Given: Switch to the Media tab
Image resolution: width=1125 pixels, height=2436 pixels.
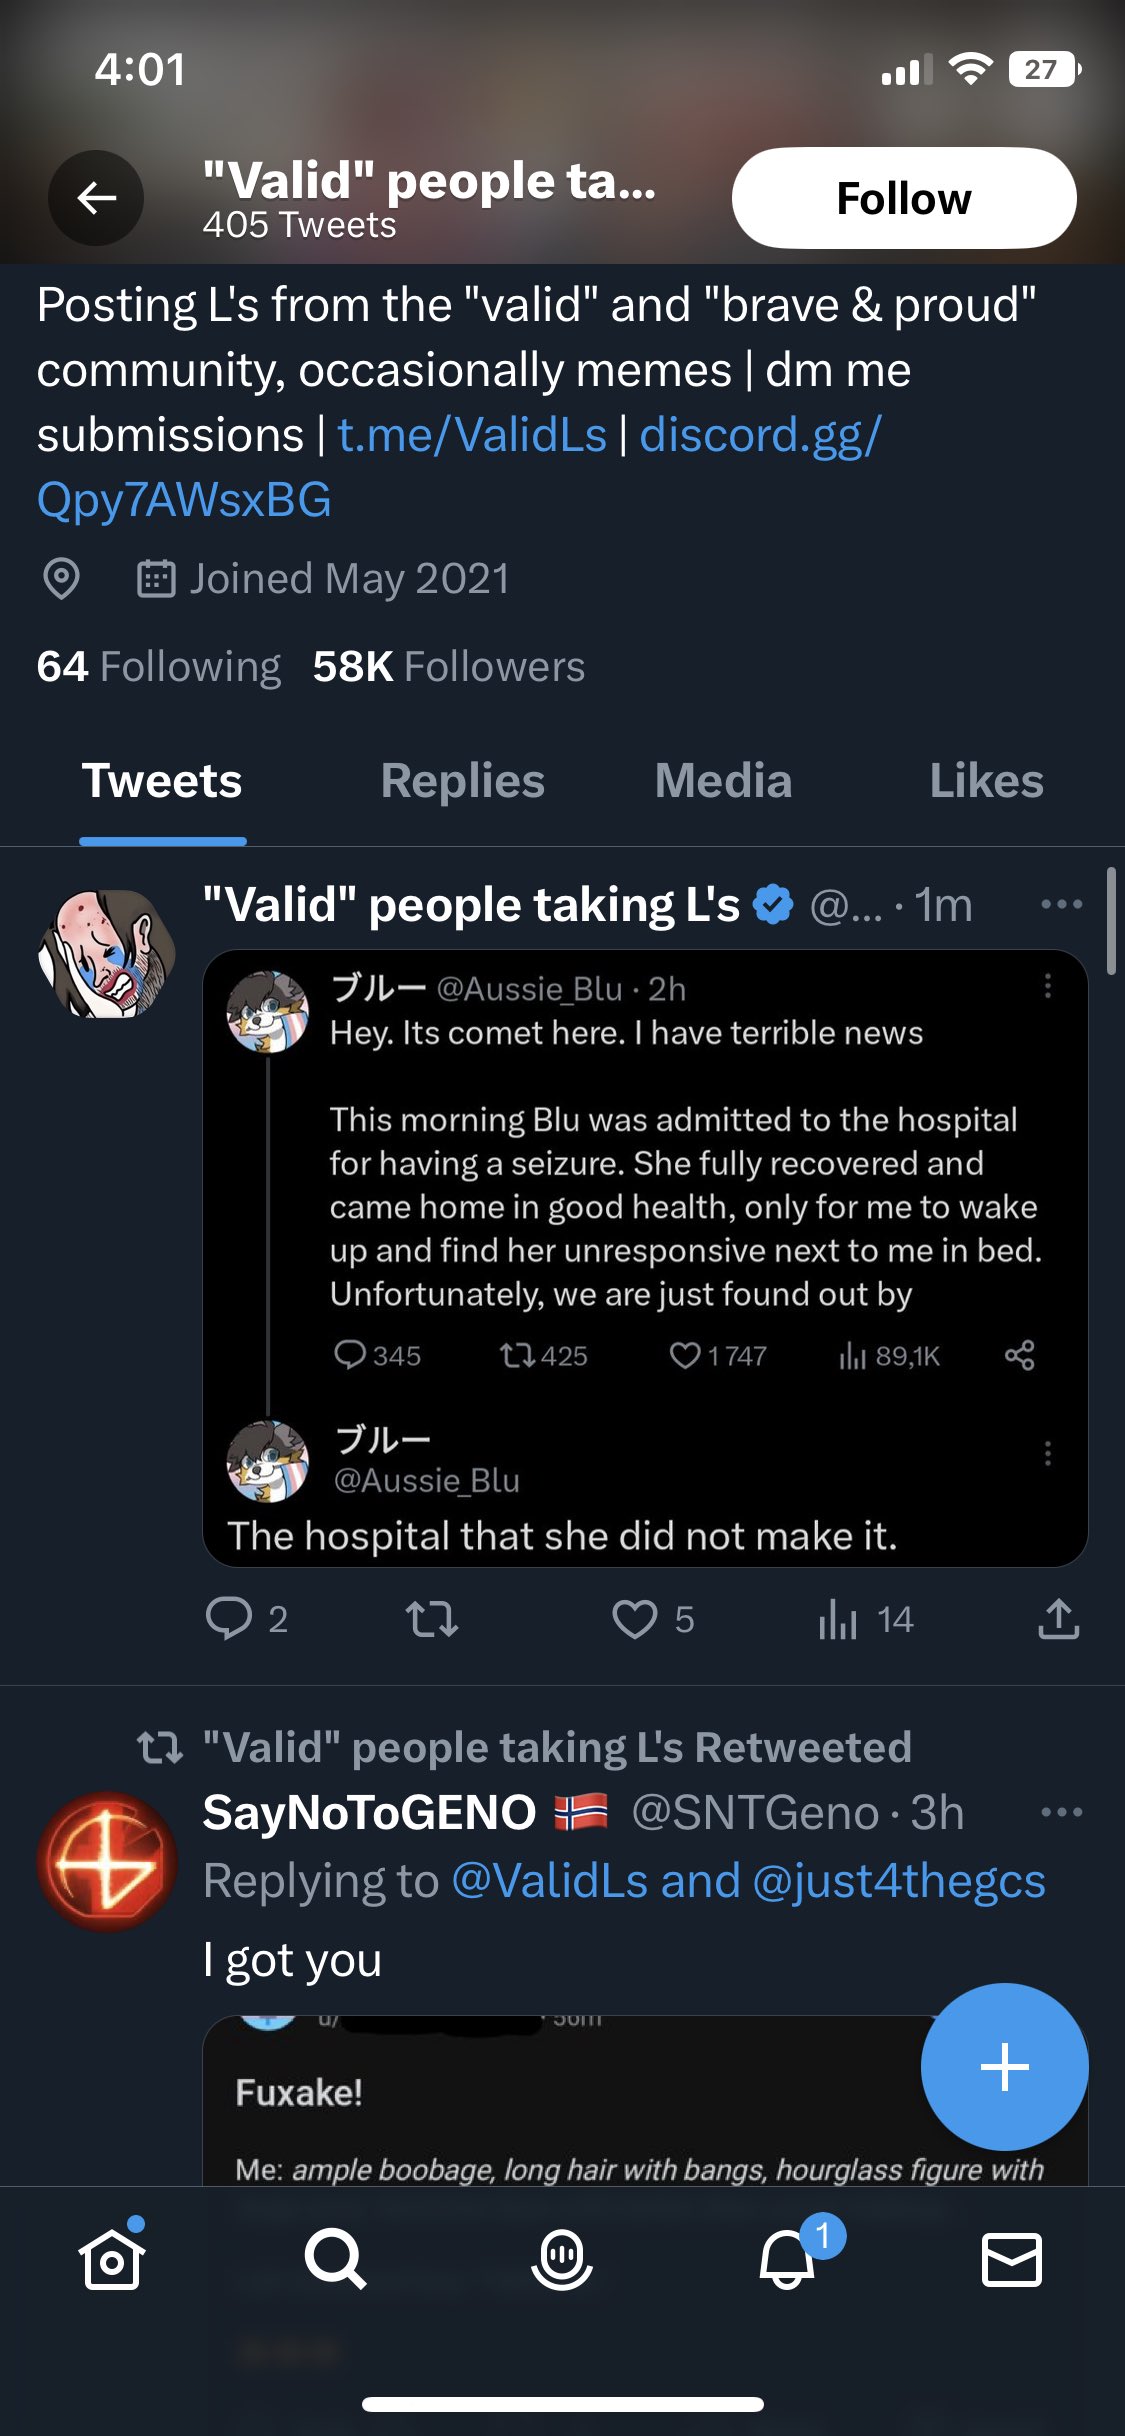Looking at the screenshot, I should click(723, 781).
